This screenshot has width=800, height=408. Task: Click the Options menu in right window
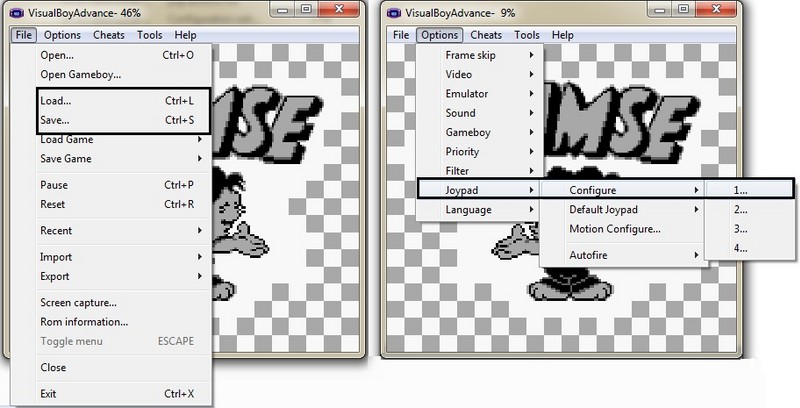440,35
